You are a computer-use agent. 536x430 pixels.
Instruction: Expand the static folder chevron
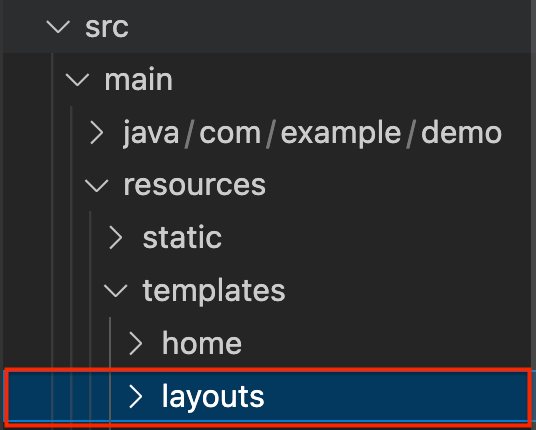coord(116,238)
